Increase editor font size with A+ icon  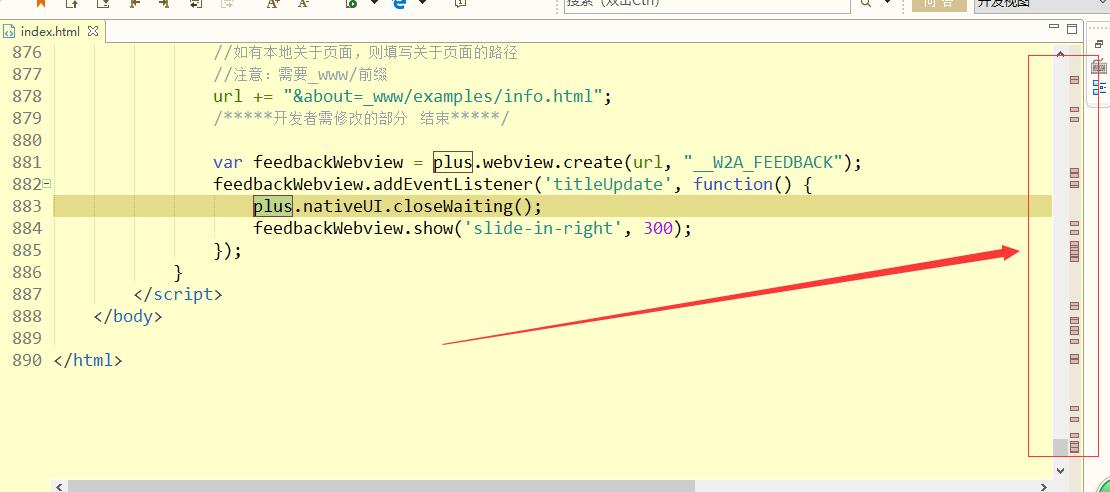point(273,4)
